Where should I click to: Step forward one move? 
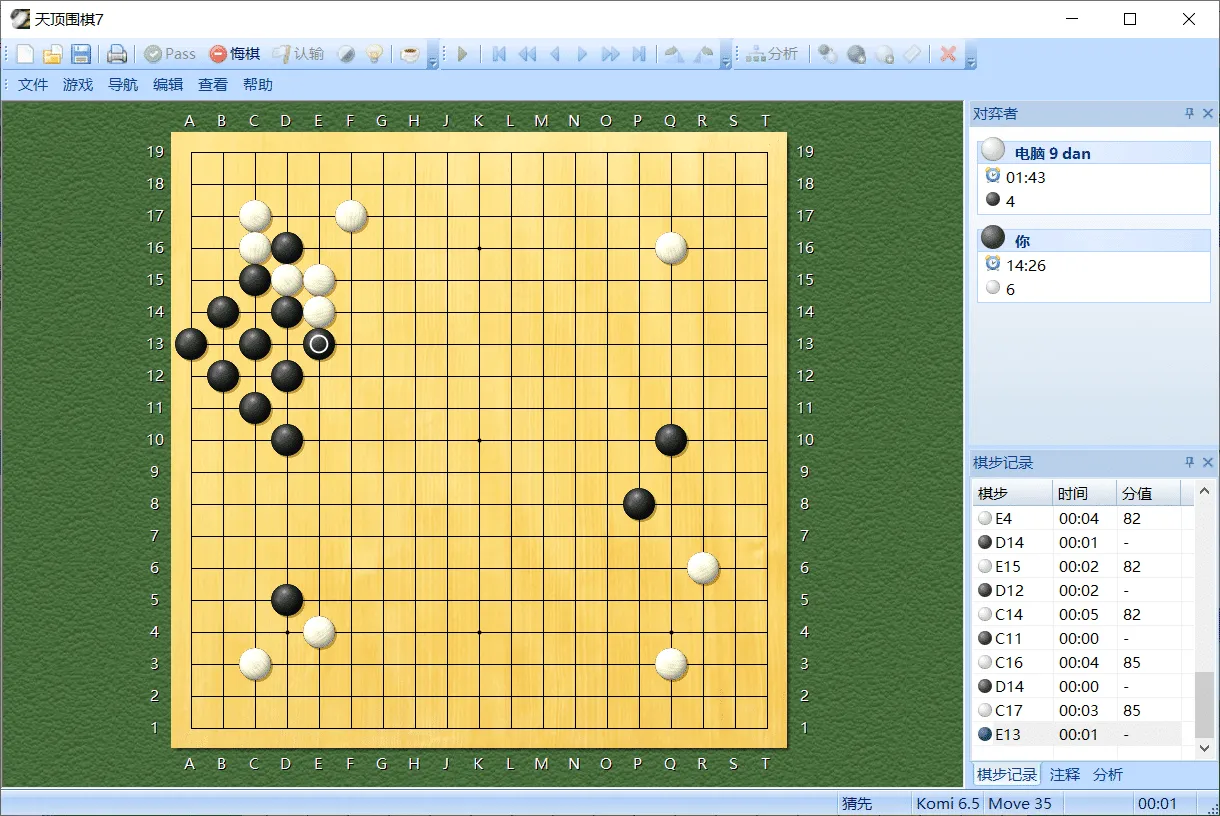tap(582, 54)
